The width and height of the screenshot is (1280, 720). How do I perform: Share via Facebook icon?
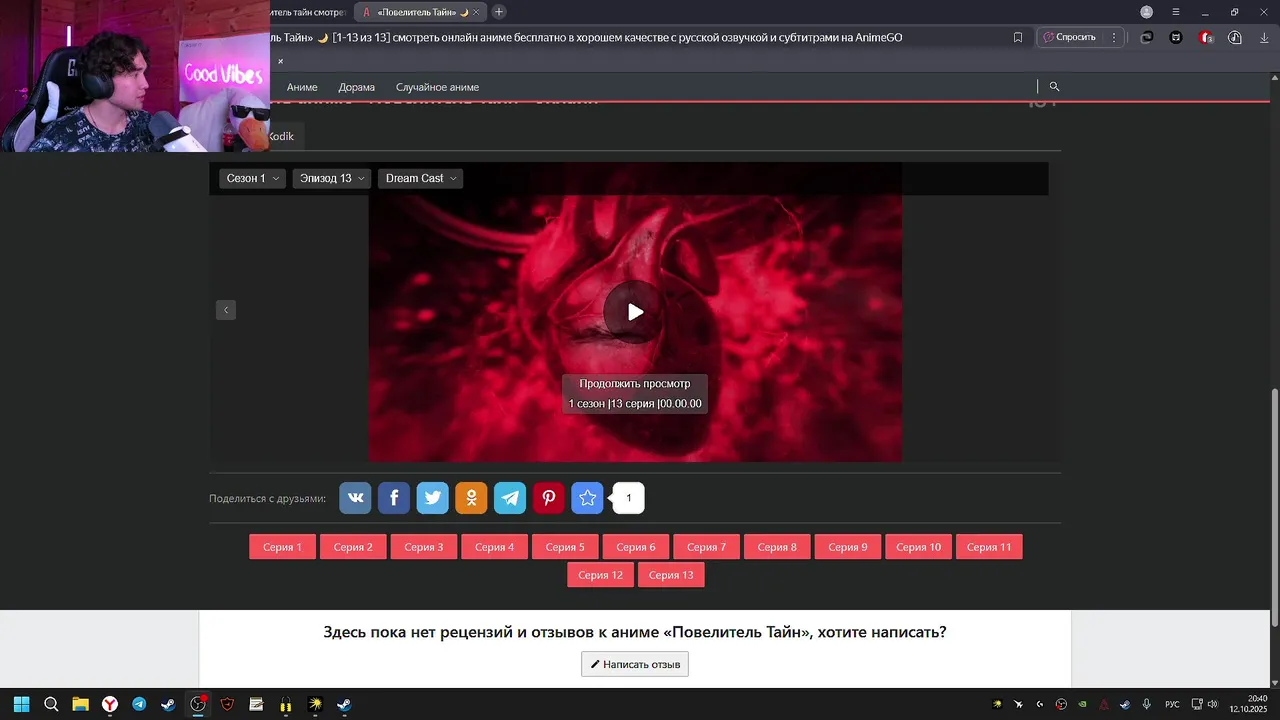[x=394, y=498]
